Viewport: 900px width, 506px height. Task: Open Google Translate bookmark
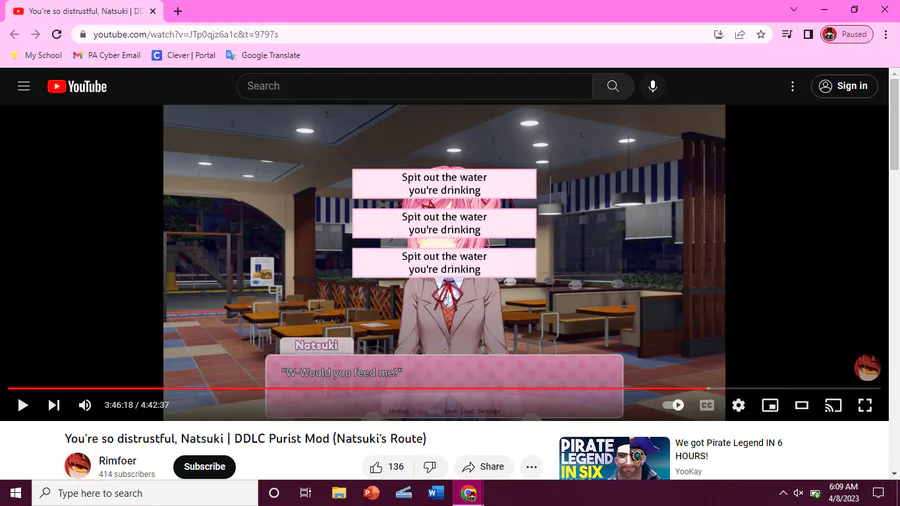coord(263,55)
